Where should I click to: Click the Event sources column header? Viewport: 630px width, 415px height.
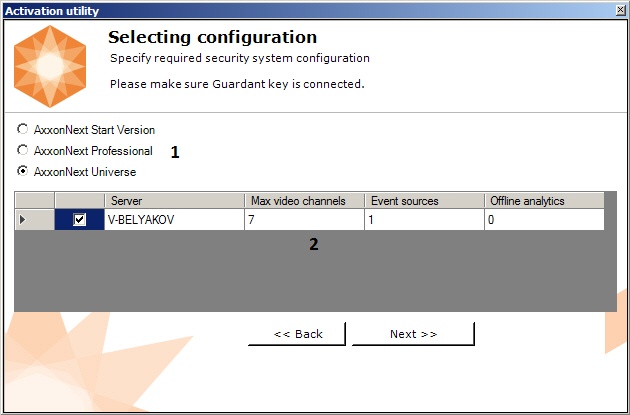[424, 200]
